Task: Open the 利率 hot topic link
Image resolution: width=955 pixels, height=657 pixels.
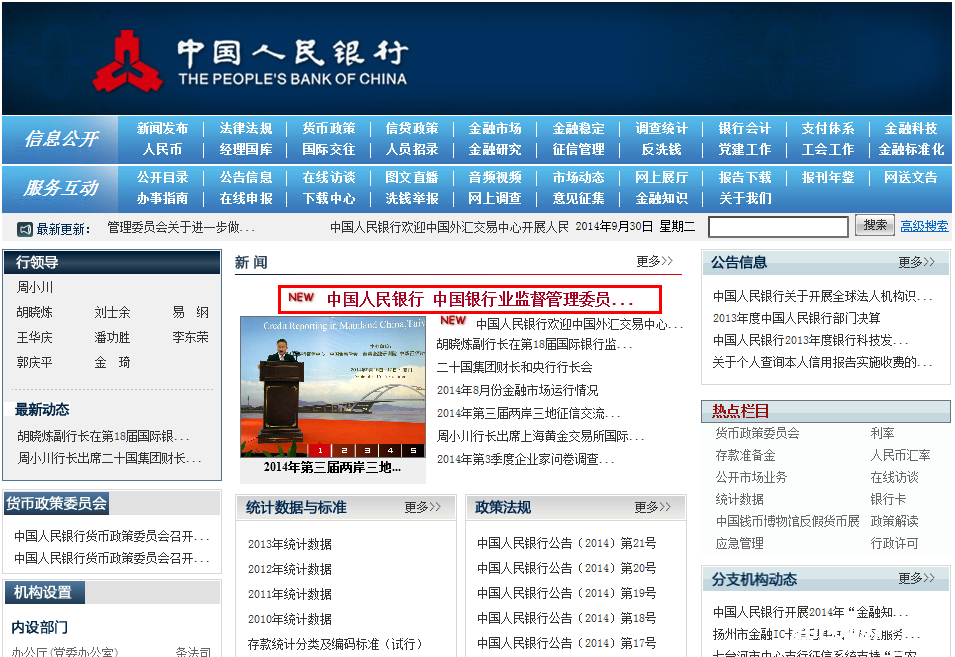Action: pos(883,433)
